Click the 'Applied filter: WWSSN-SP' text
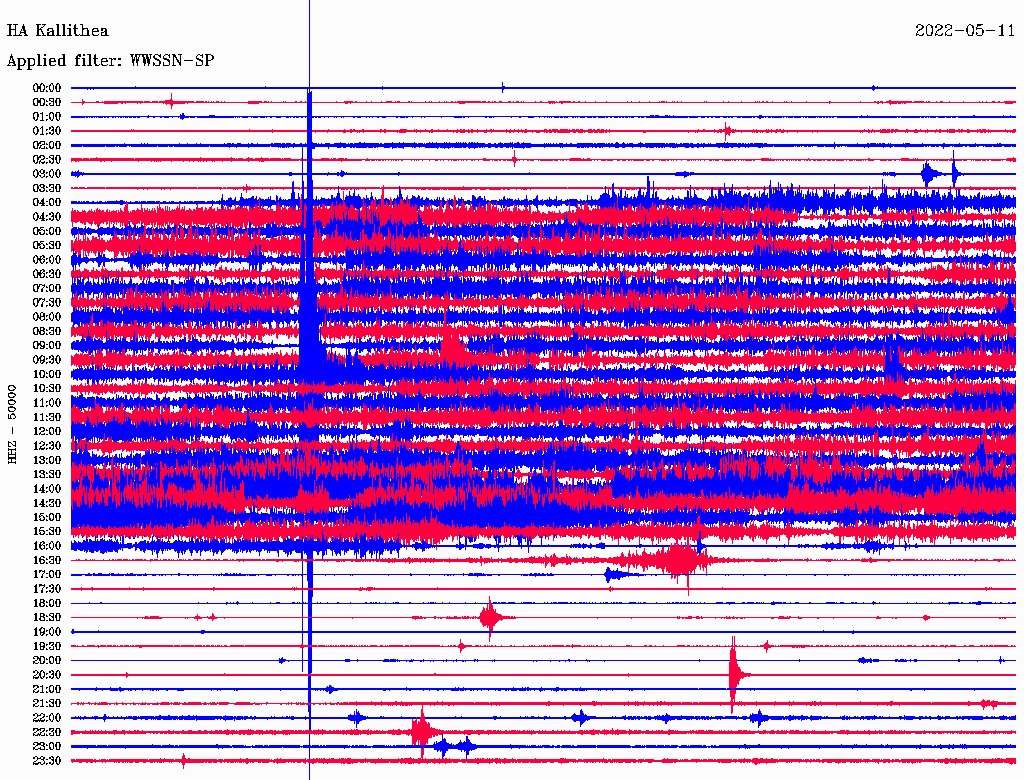 click(x=110, y=61)
